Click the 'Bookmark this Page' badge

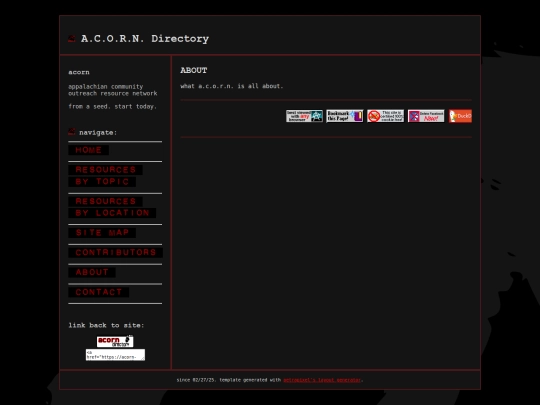(345, 116)
